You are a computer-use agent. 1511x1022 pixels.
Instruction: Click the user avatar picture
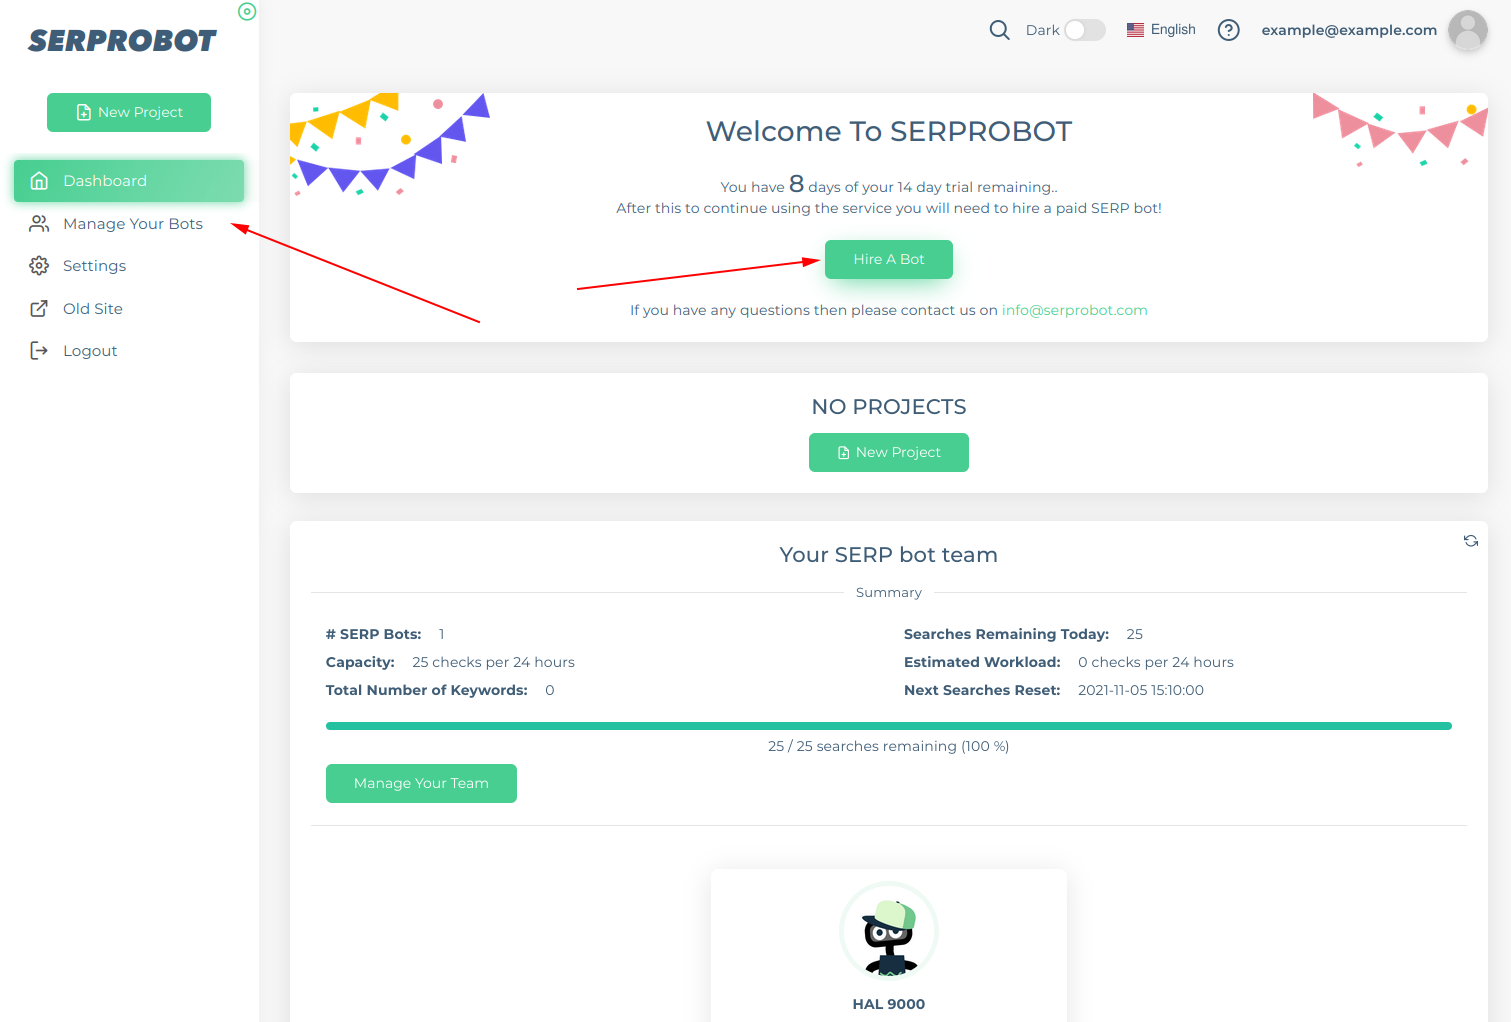coord(1468,30)
